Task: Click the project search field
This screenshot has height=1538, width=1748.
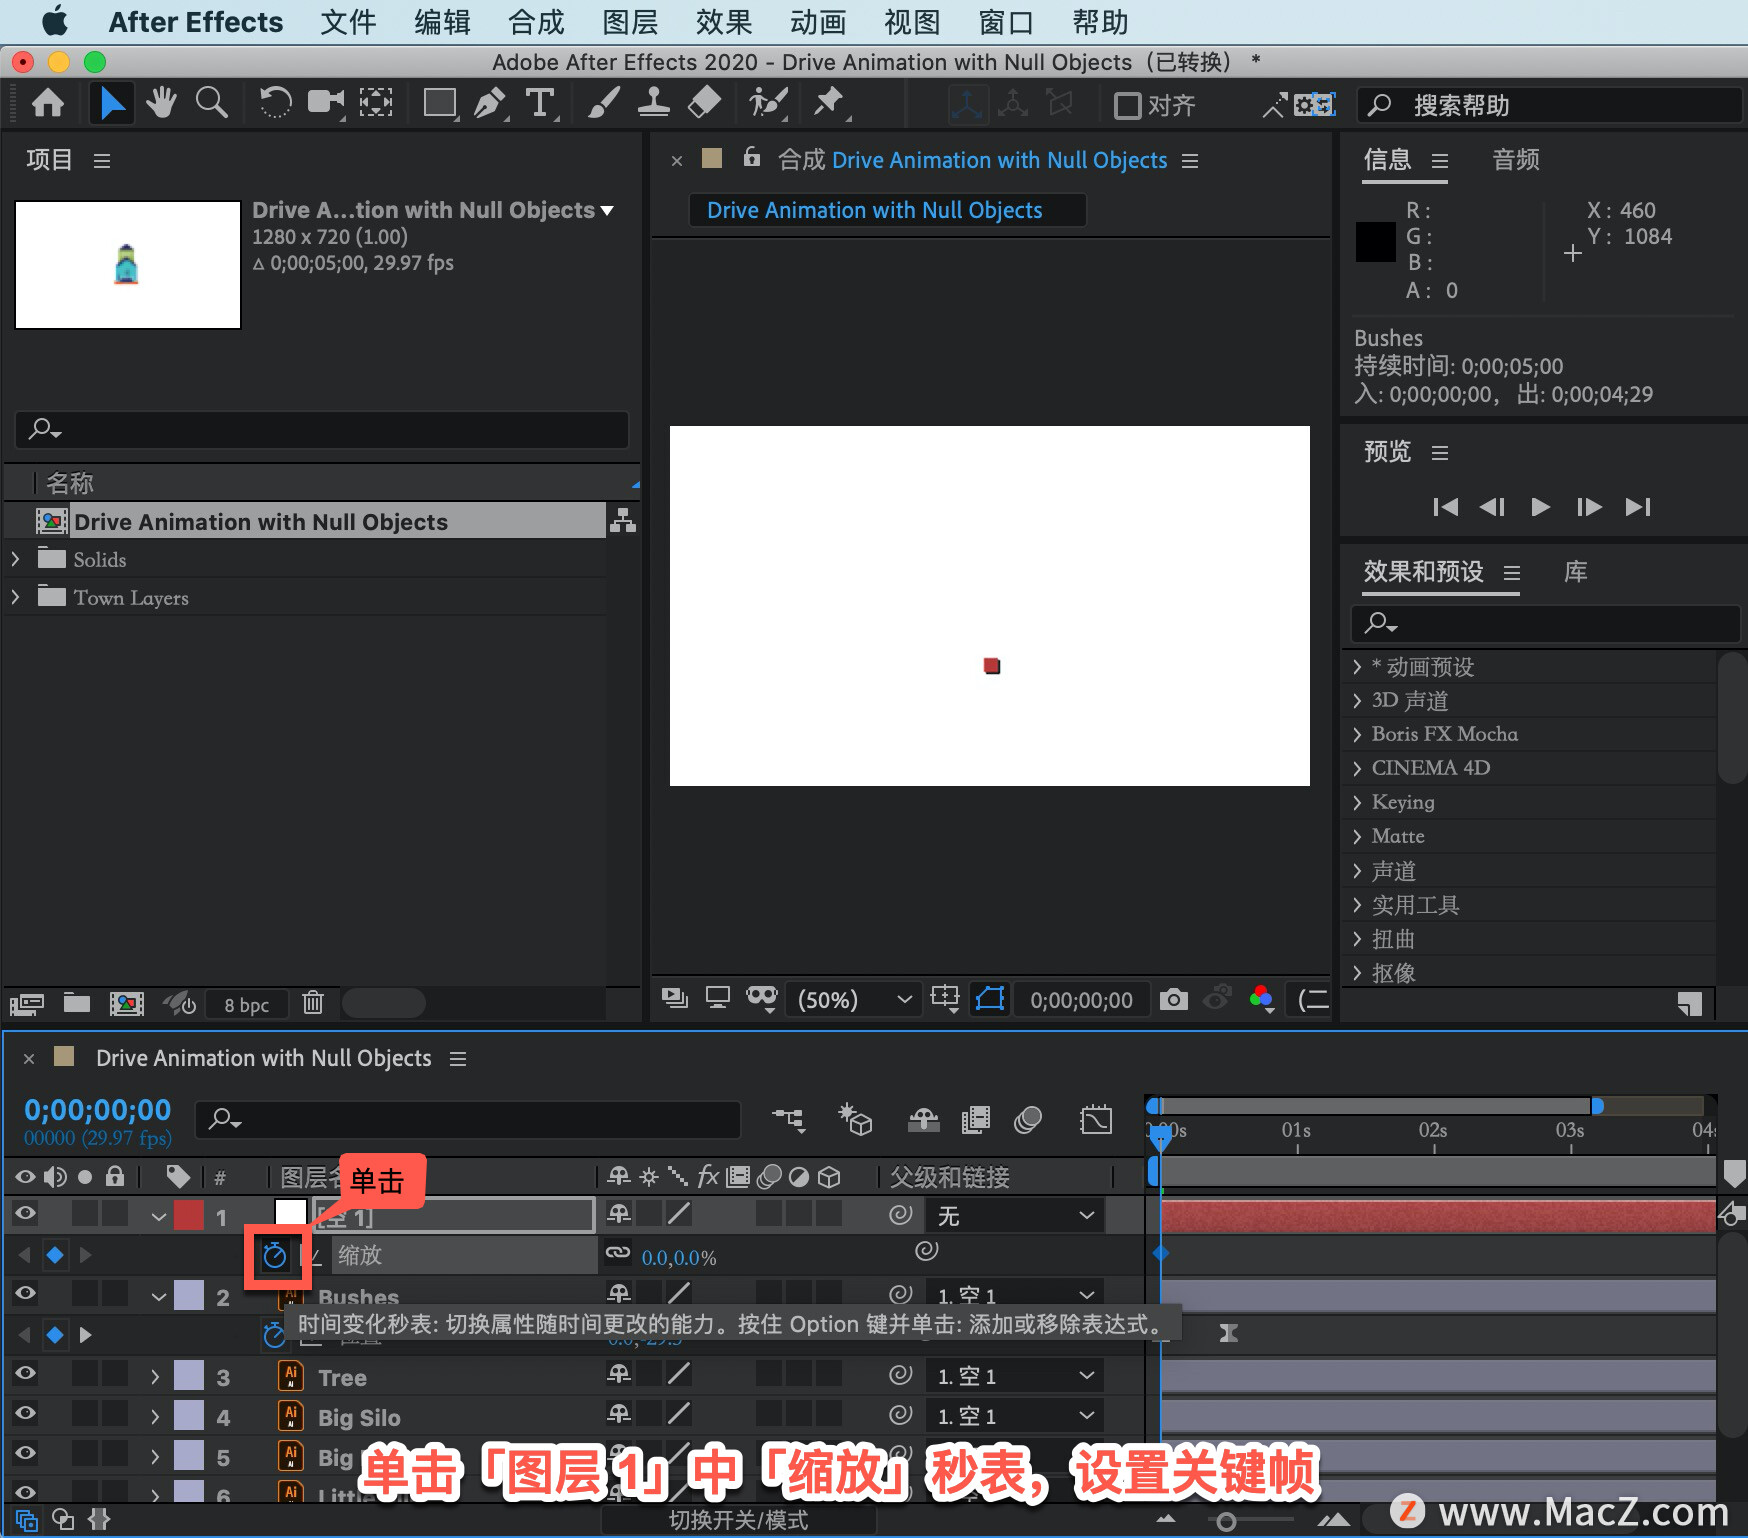Action: 322,430
